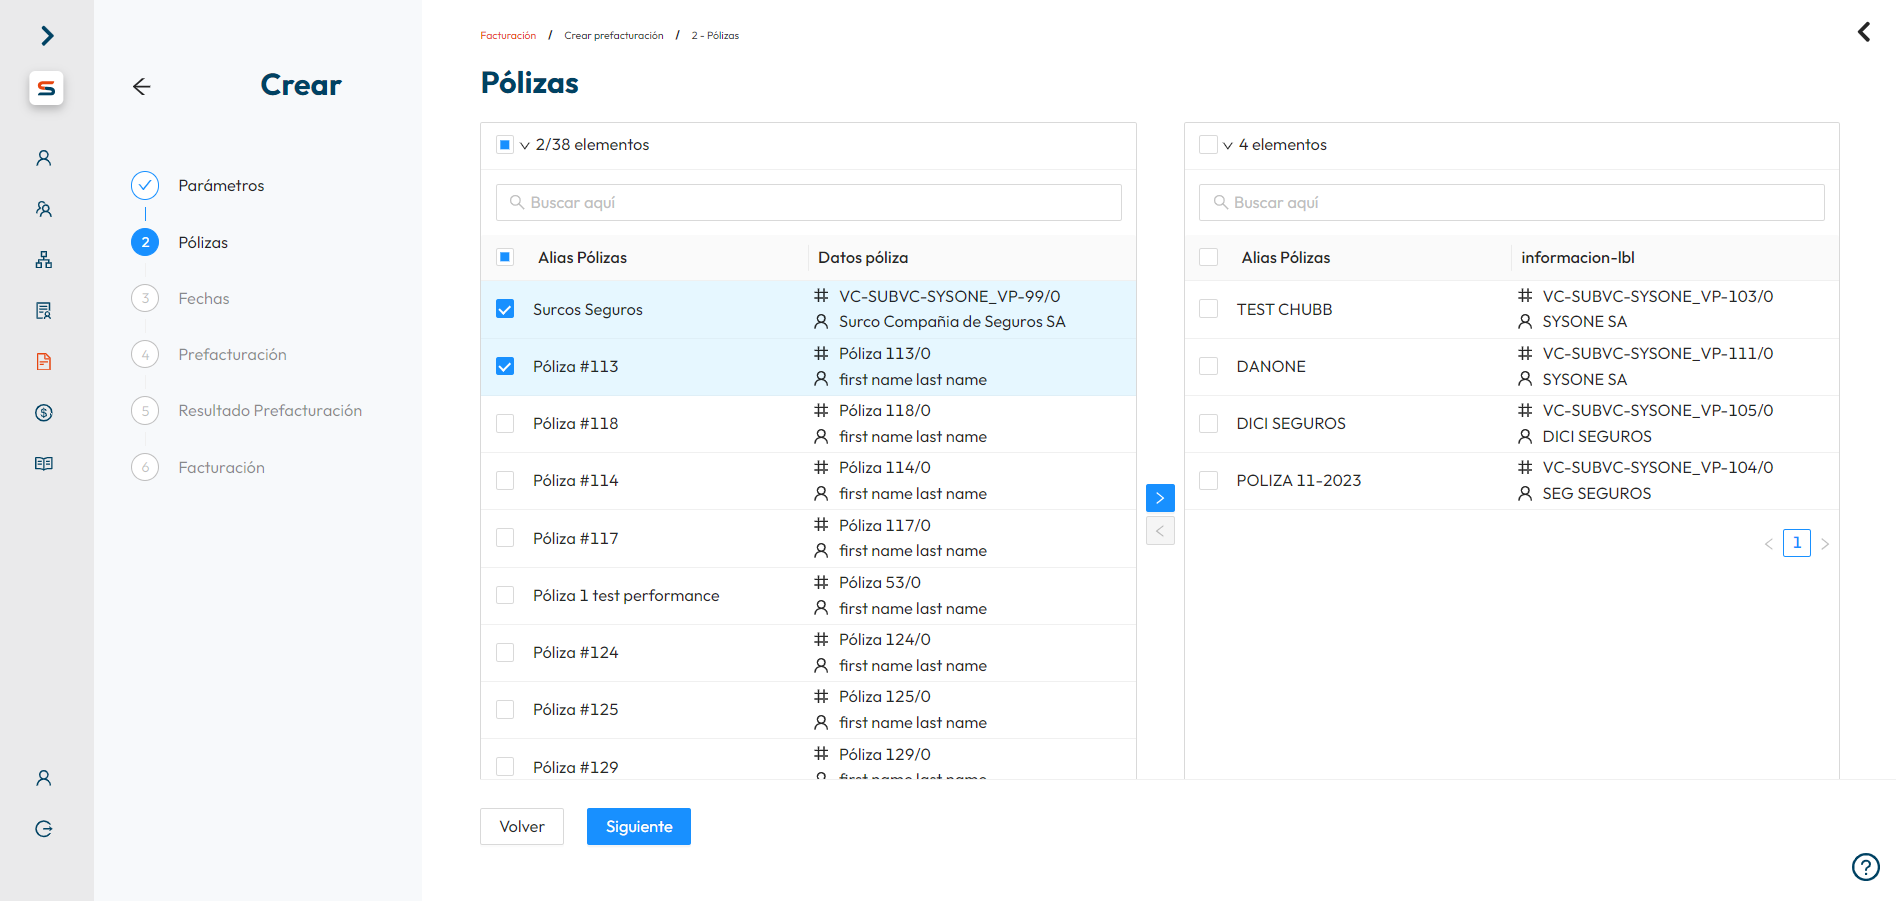This screenshot has height=901, width=1896.
Task: Open the orange document sidebar icon
Action: pos(44,362)
